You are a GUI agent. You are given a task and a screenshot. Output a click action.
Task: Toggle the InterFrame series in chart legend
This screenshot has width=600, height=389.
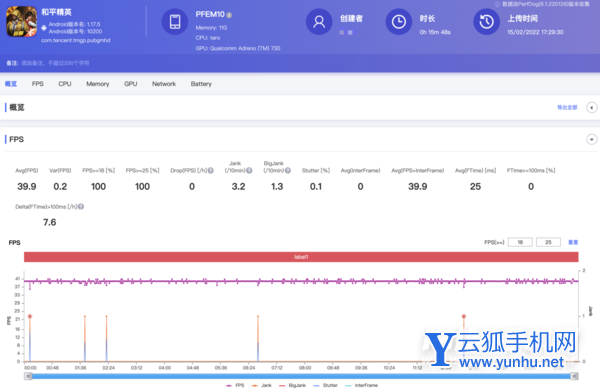point(362,385)
